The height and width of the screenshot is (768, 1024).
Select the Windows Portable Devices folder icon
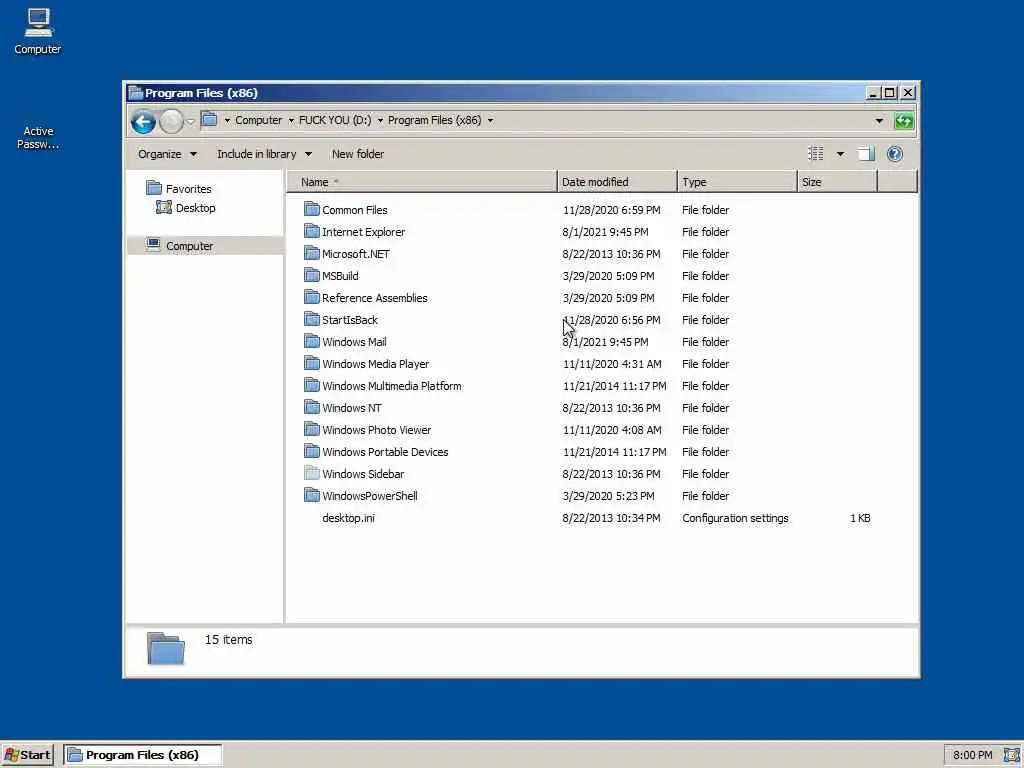312,451
